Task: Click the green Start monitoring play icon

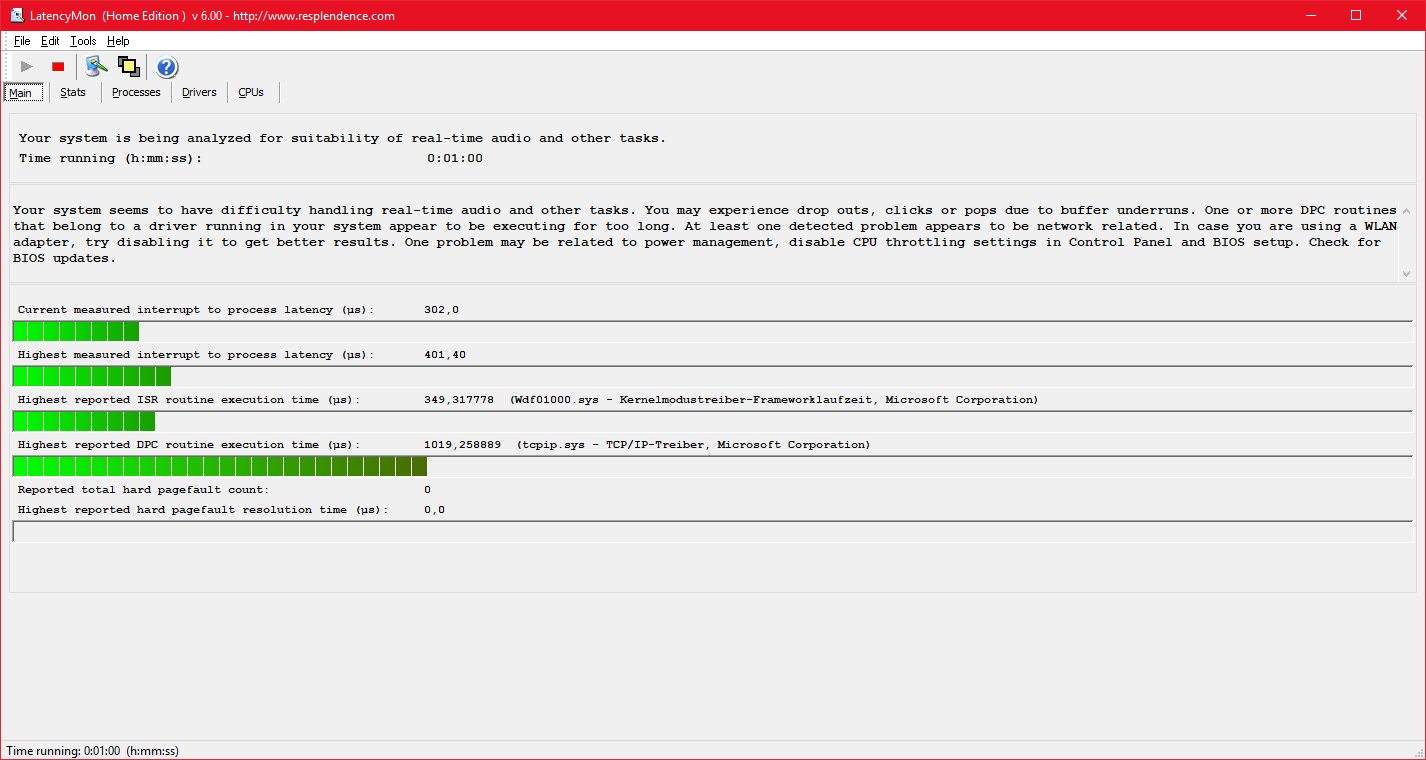Action: tap(27, 67)
